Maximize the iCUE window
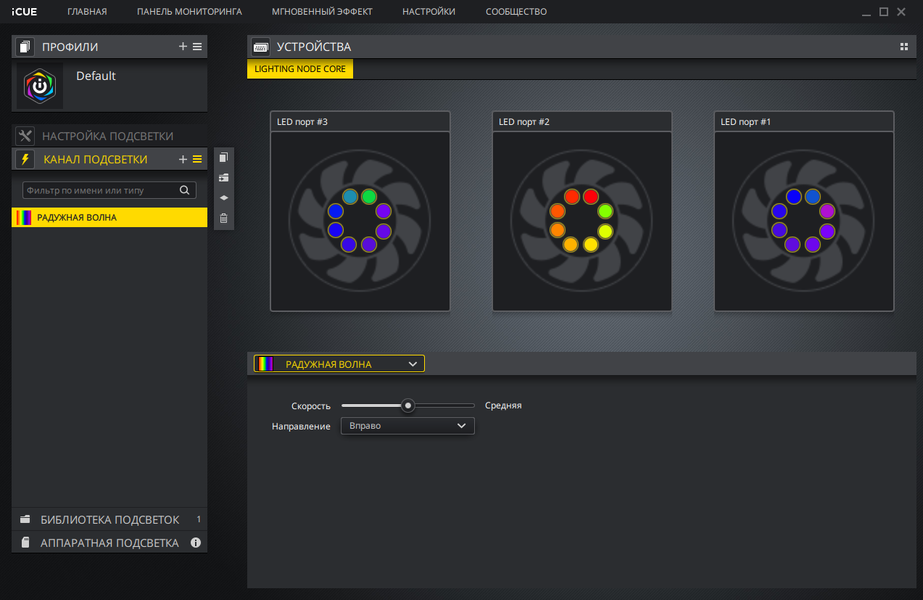This screenshot has height=600, width=923. pyautogui.click(x=884, y=12)
